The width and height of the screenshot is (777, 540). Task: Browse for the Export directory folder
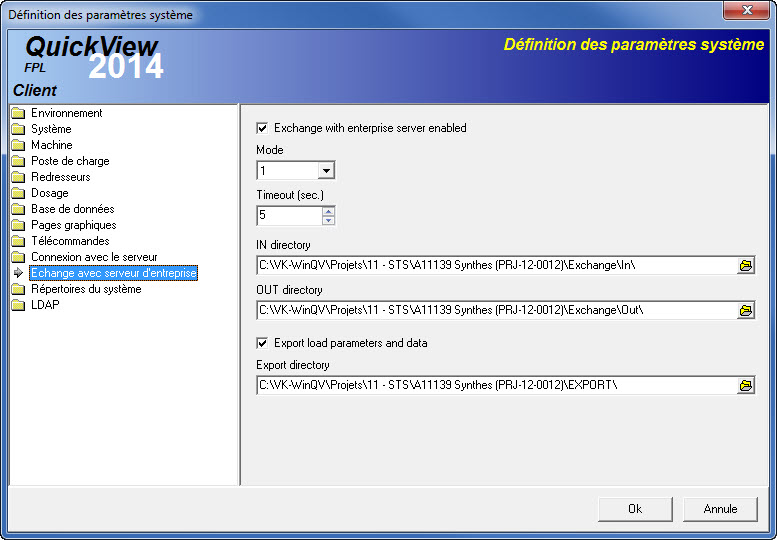click(745, 385)
